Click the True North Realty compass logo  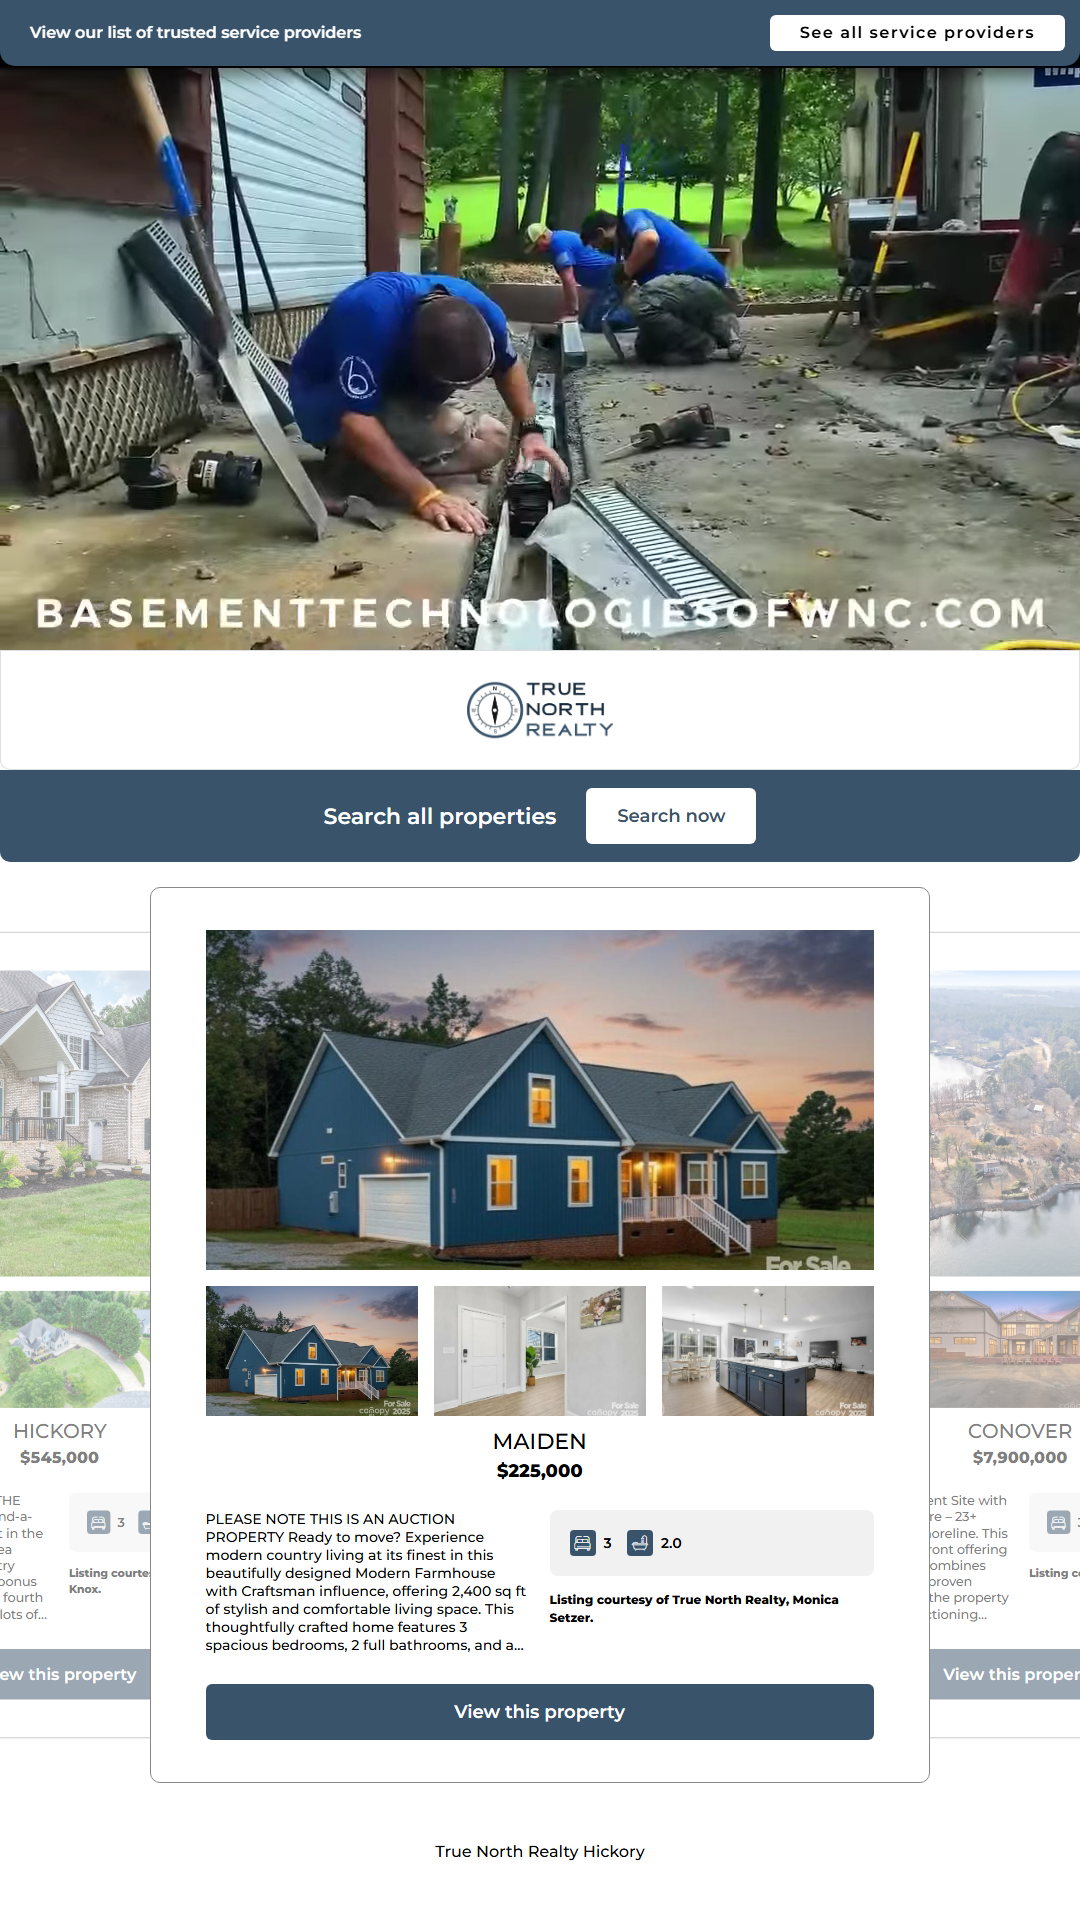pyautogui.click(x=540, y=710)
